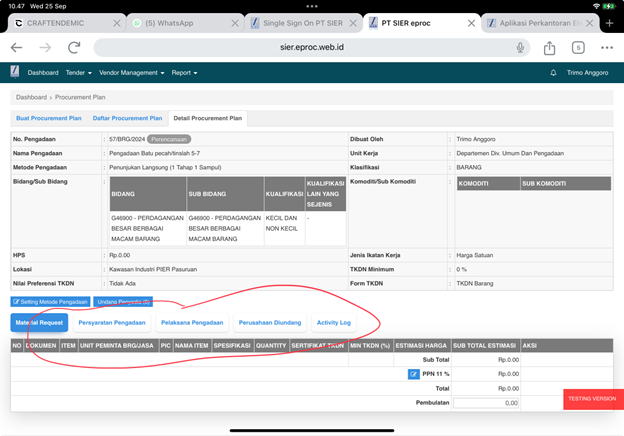Open the Persyaratan Pengadaan tab
The height and width of the screenshot is (436, 624).
pyautogui.click(x=112, y=323)
